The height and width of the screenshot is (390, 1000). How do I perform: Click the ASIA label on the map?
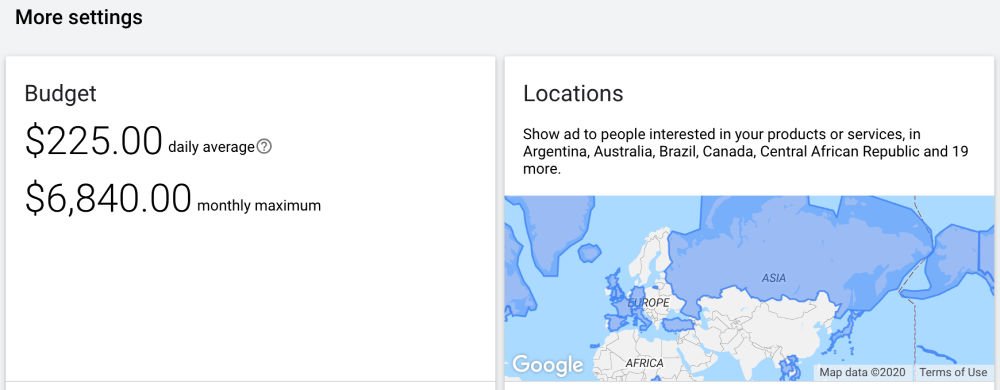pos(774,278)
